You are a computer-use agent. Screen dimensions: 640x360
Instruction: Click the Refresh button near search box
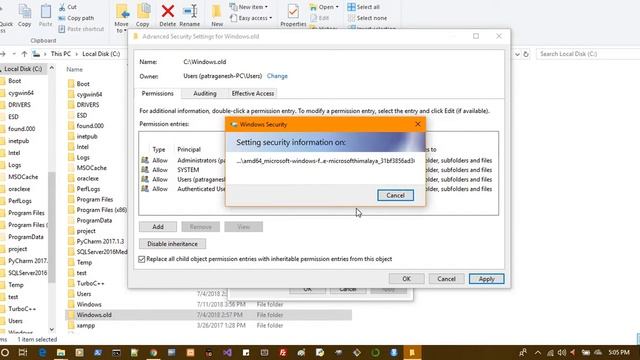point(526,54)
